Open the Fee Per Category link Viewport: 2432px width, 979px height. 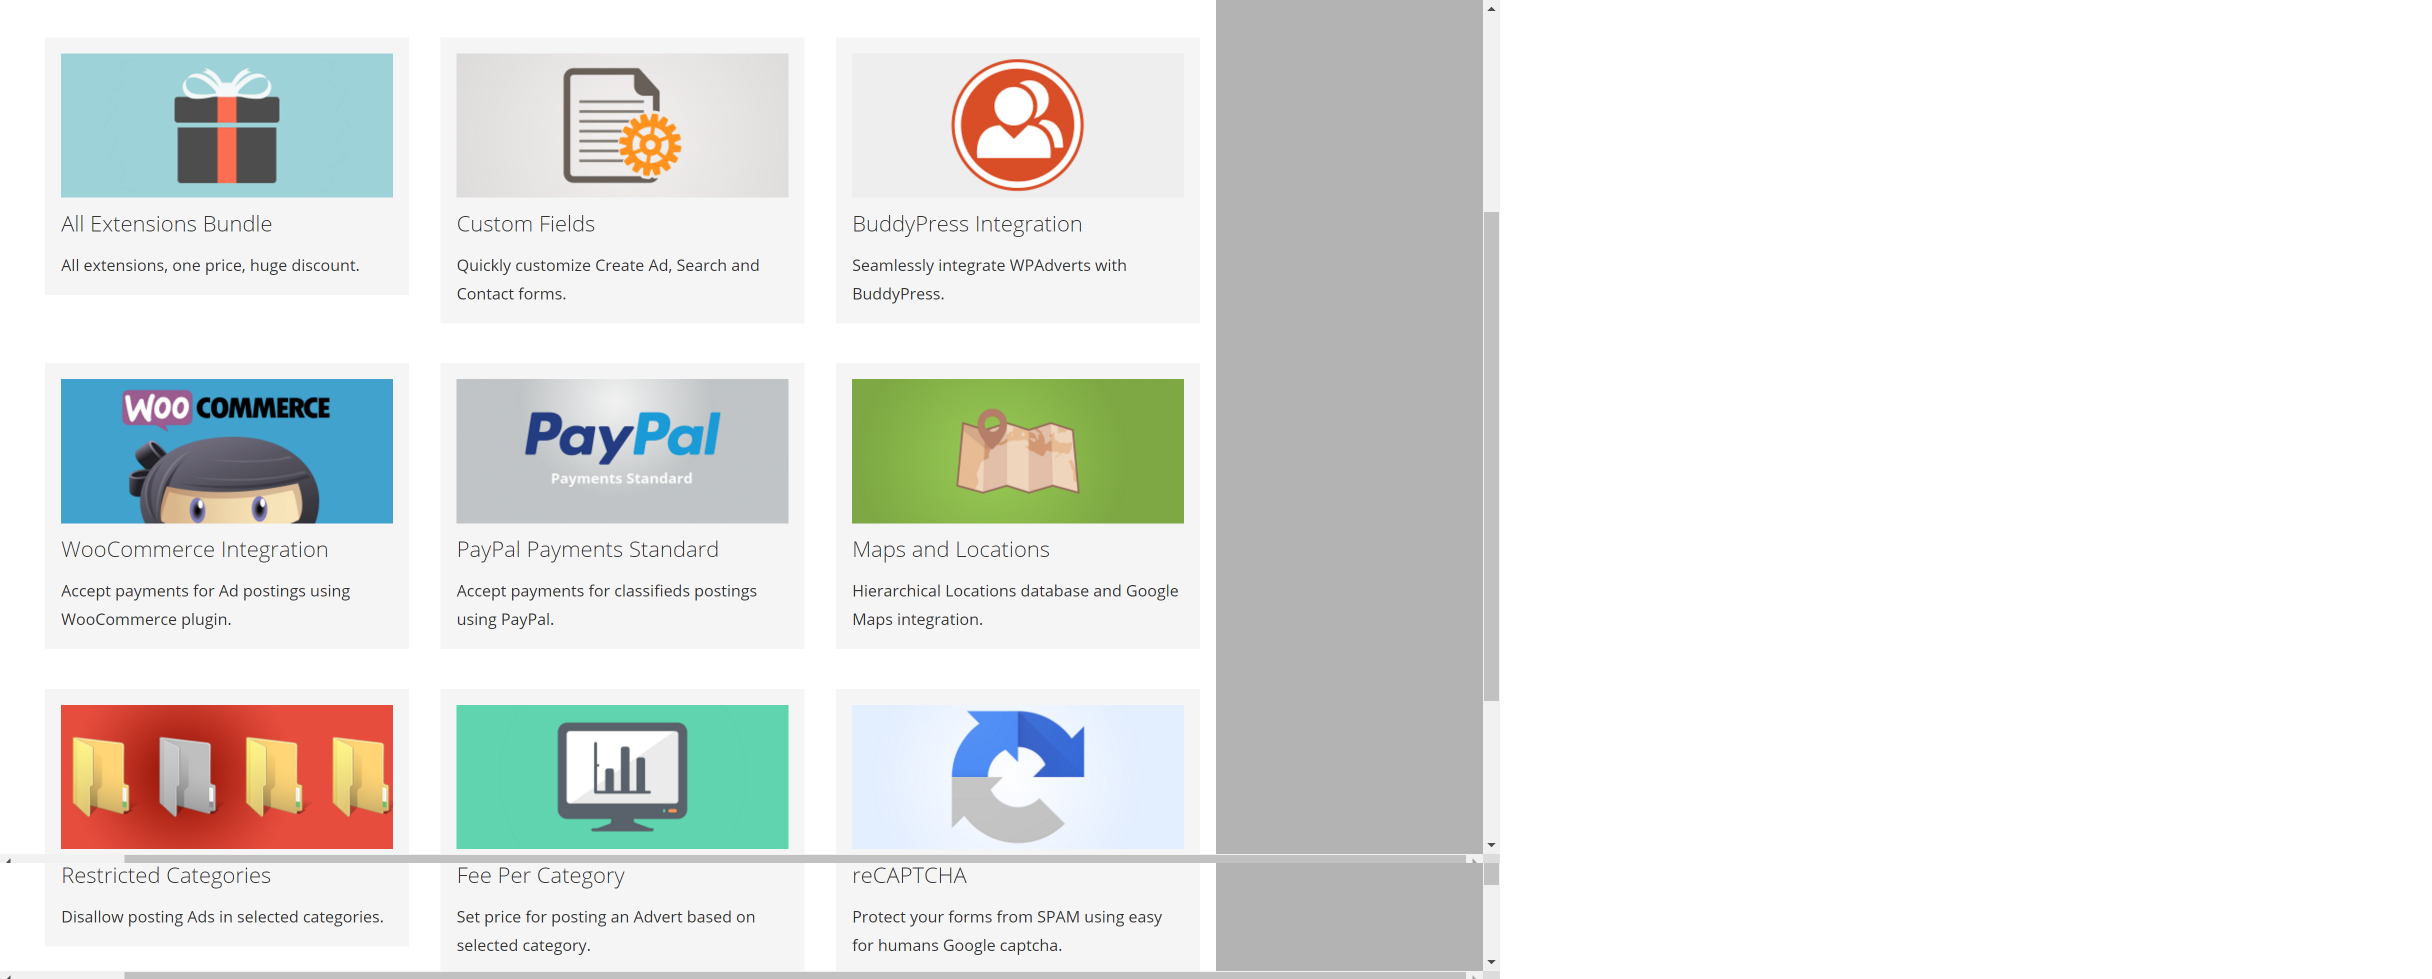[x=540, y=874]
